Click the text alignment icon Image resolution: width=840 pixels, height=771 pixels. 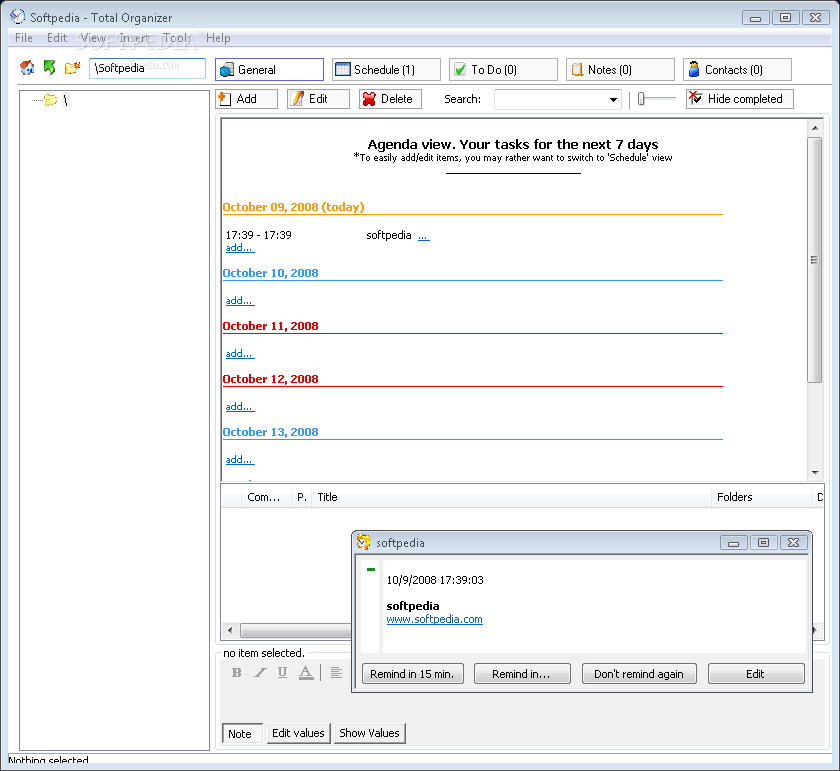pos(336,672)
